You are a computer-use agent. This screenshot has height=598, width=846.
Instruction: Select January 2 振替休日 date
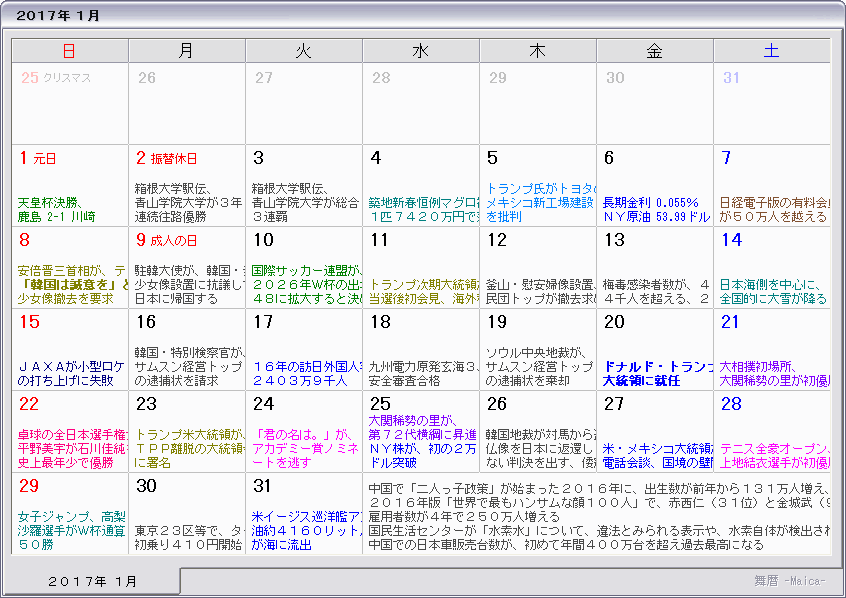[166, 158]
